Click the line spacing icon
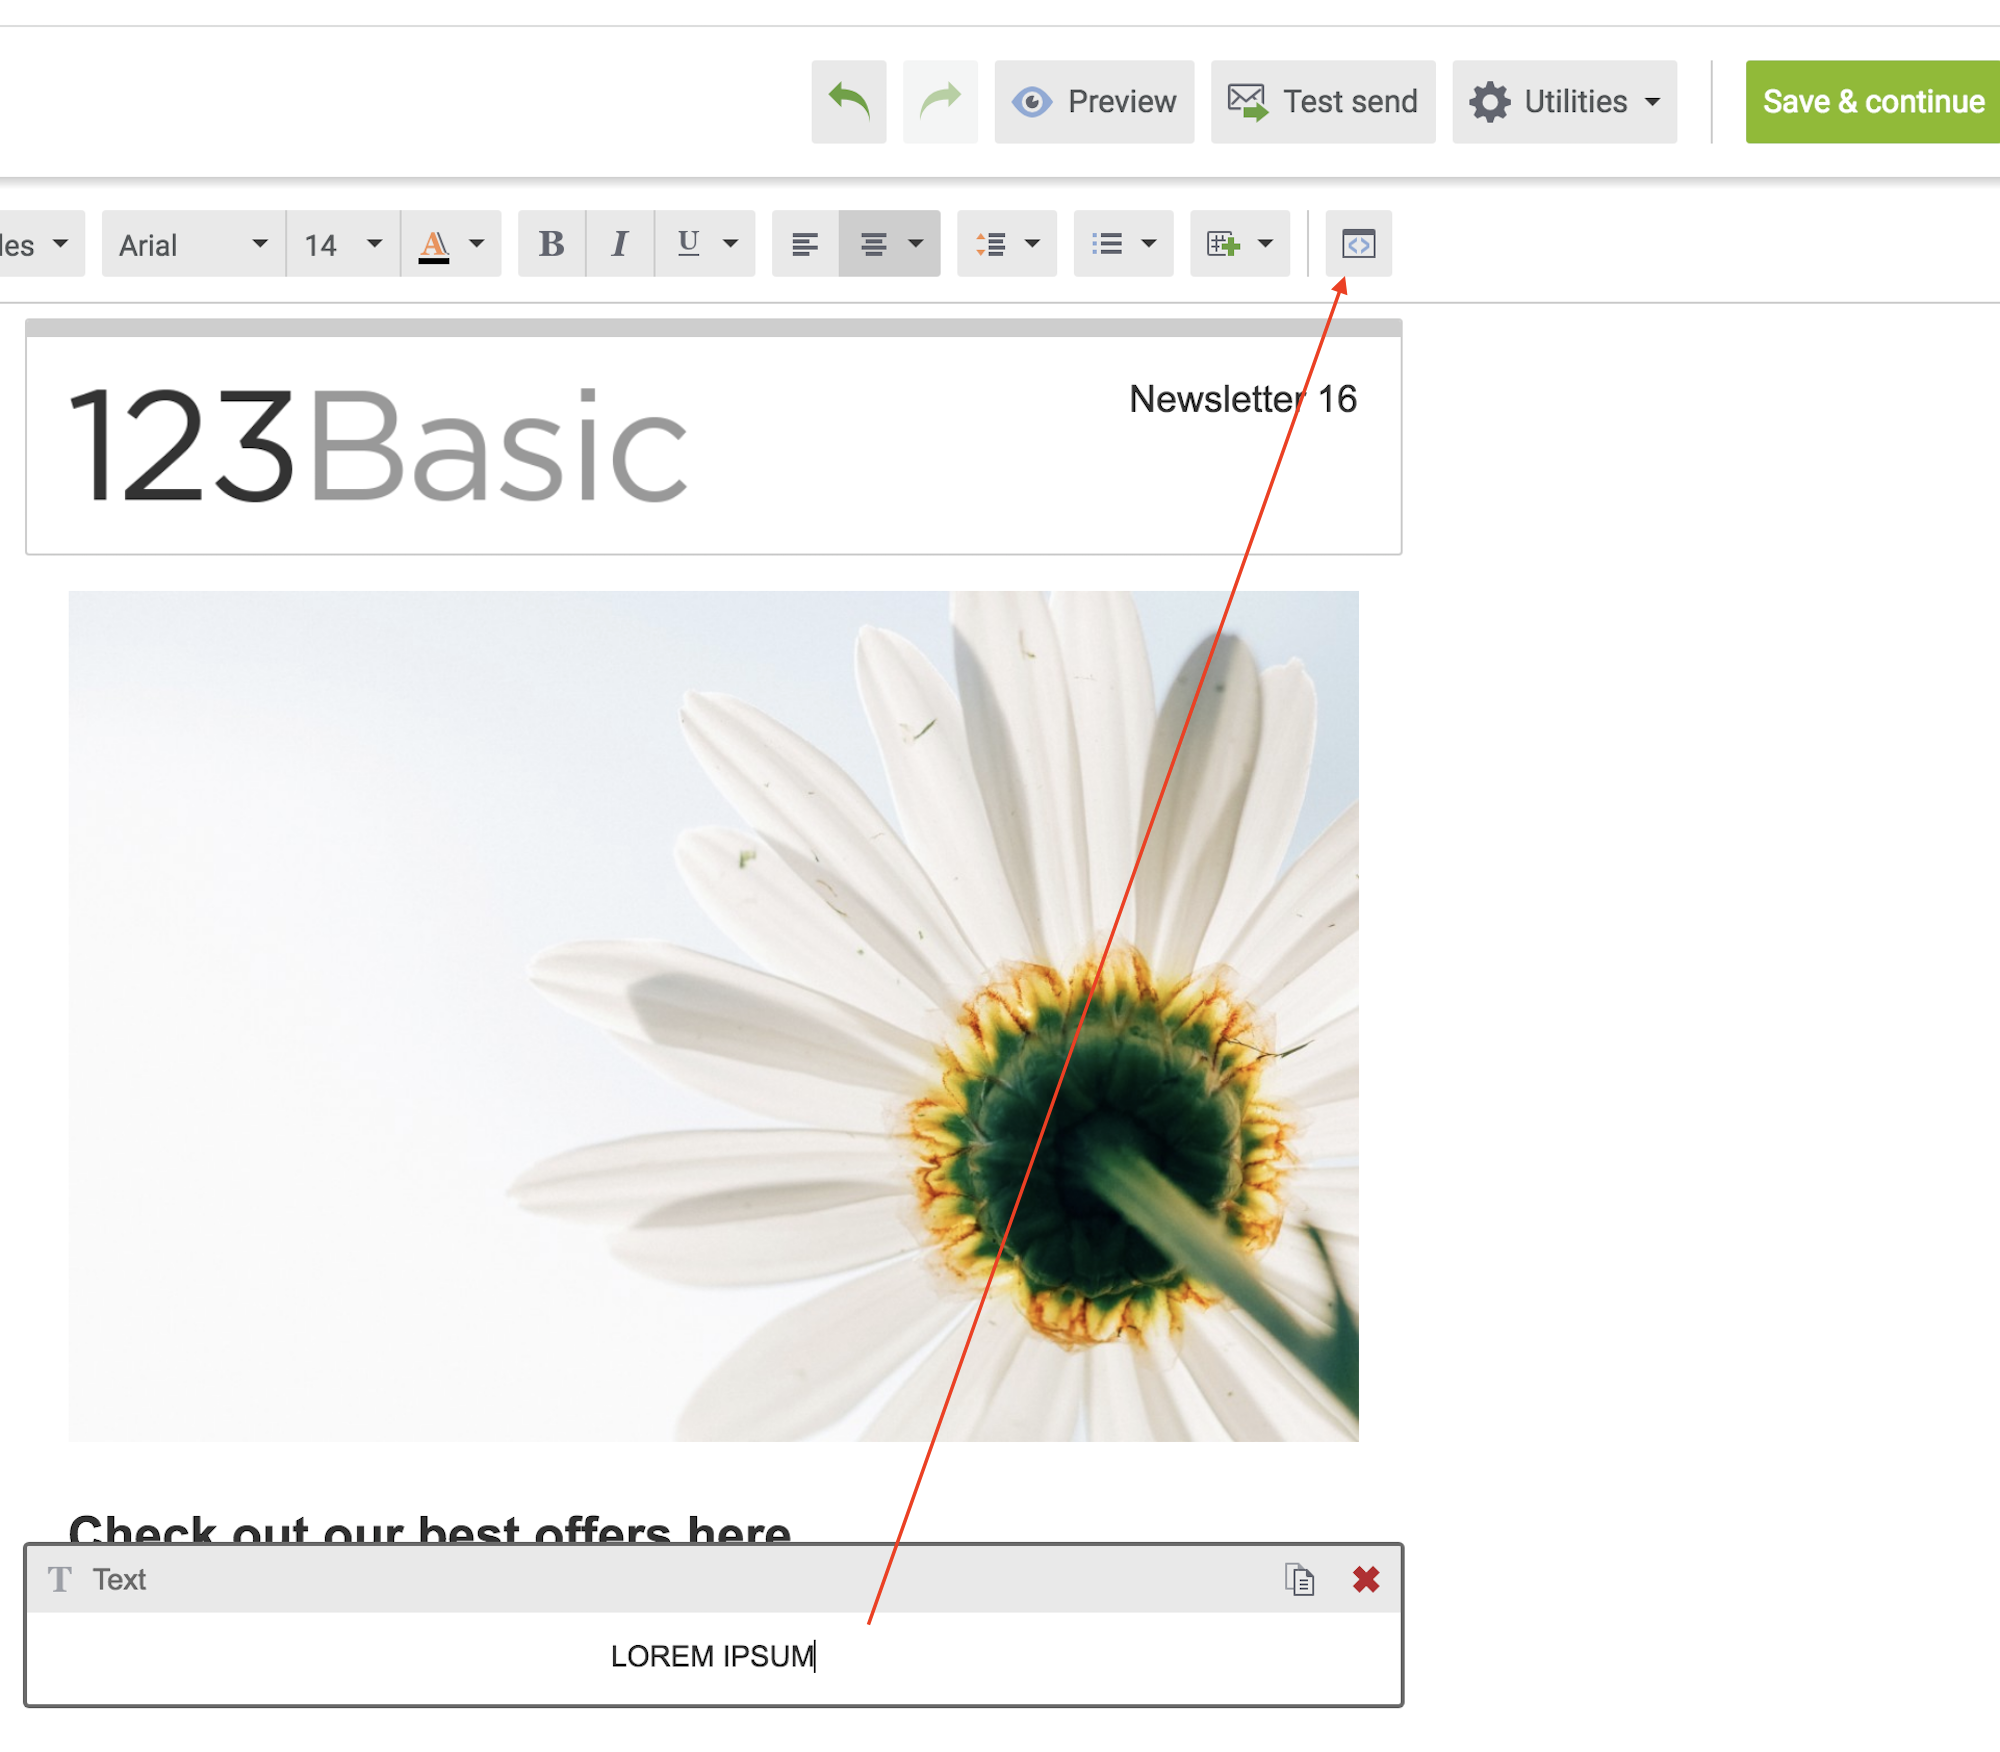 pos(991,244)
